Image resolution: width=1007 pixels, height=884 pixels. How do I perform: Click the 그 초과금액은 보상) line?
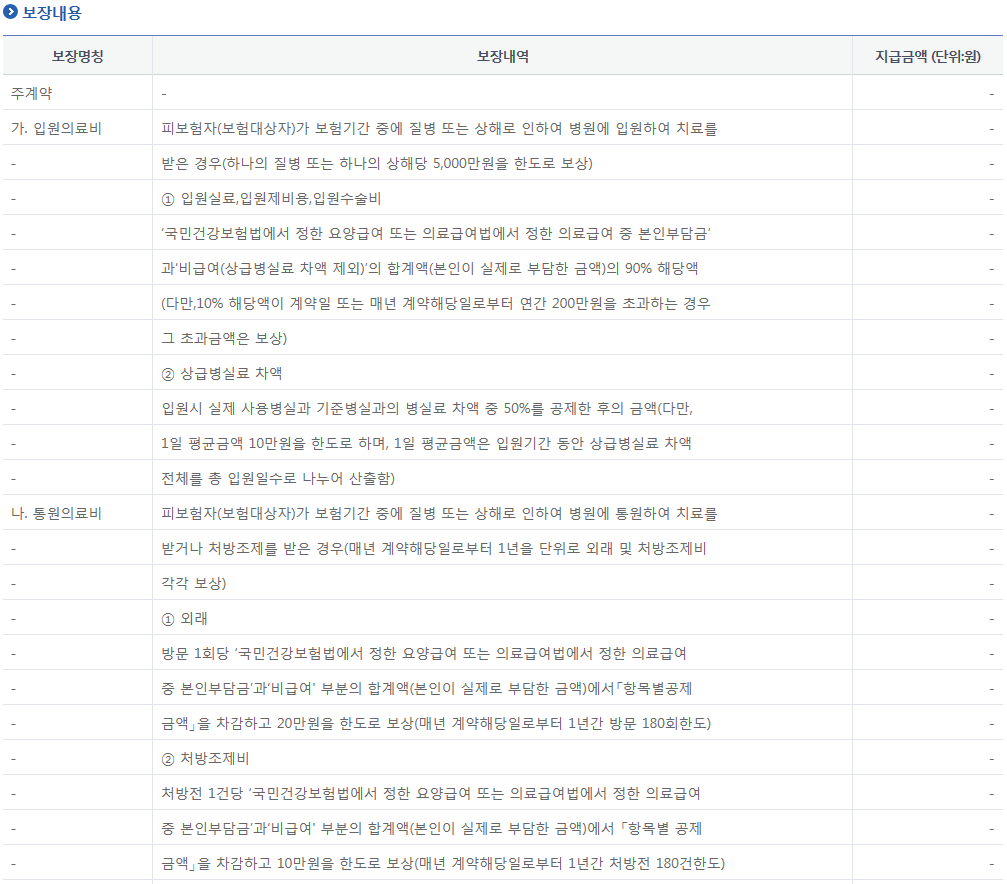tap(224, 338)
